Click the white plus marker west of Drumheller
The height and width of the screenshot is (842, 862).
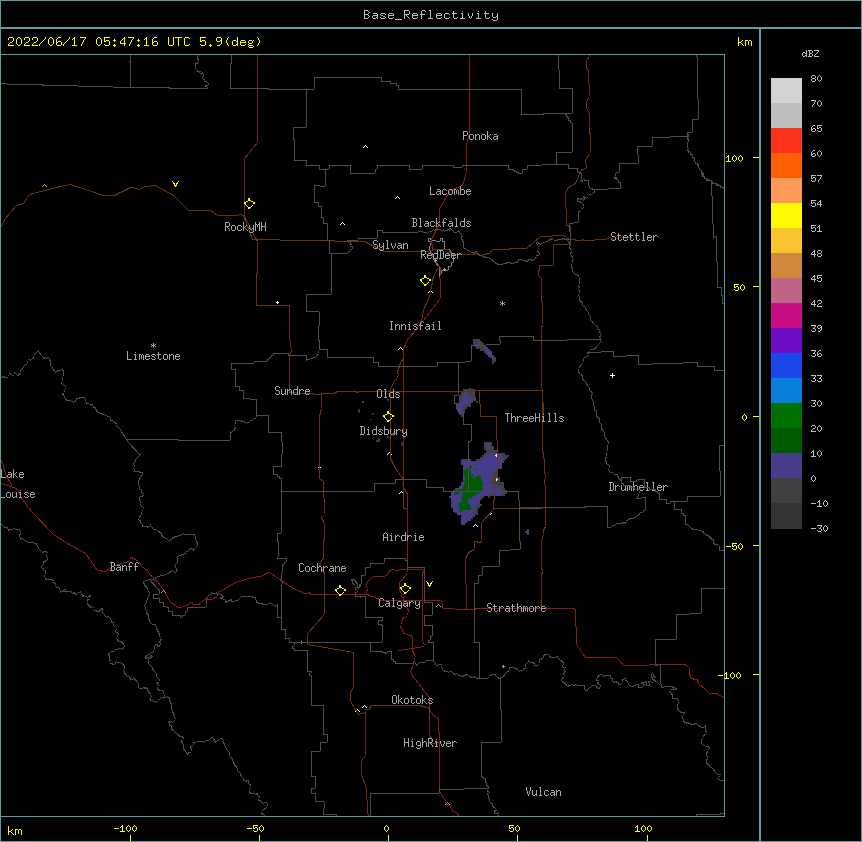point(612,375)
